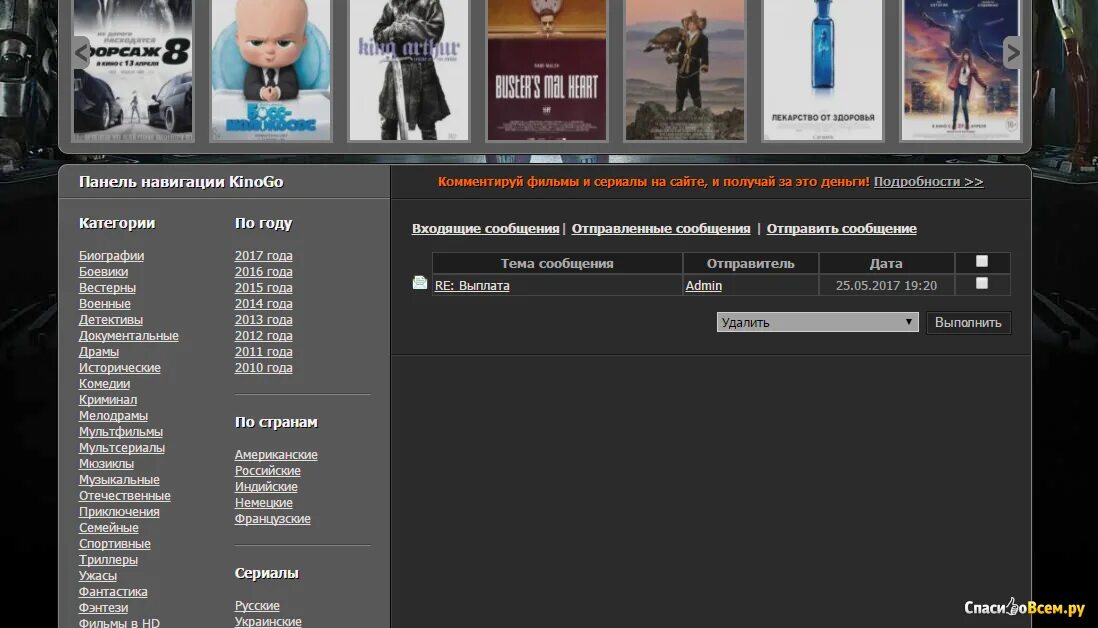Screen dimensions: 1098x628
Task: Click date 25.05.2017 19:20 cell
Action: (886, 286)
